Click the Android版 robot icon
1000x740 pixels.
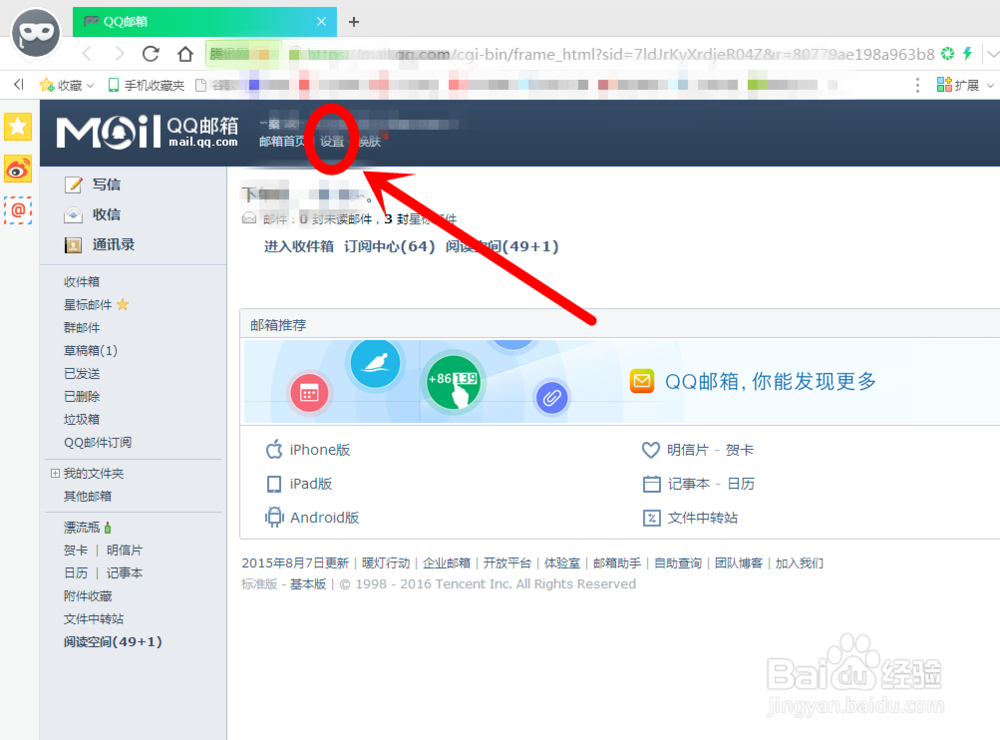(x=274, y=517)
